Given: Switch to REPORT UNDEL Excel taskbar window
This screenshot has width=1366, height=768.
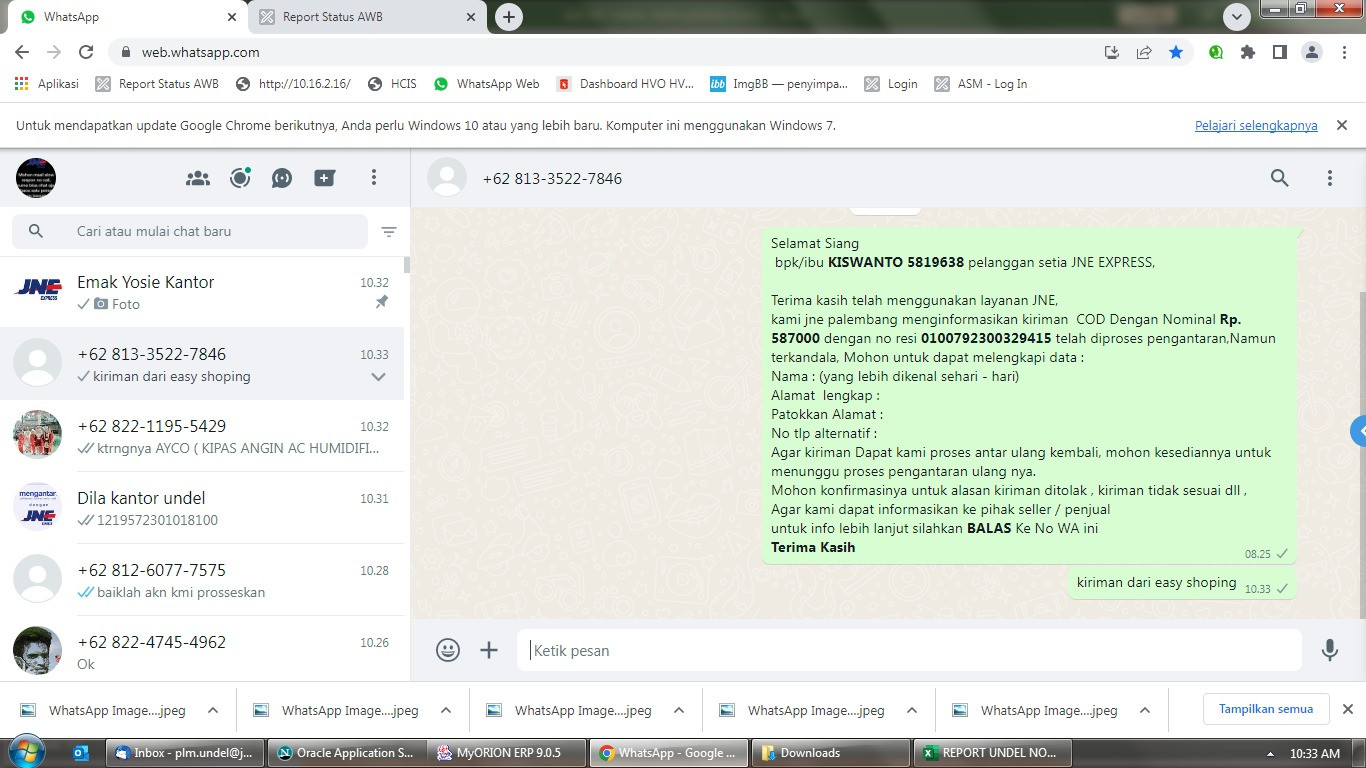Looking at the screenshot, I should 991,753.
